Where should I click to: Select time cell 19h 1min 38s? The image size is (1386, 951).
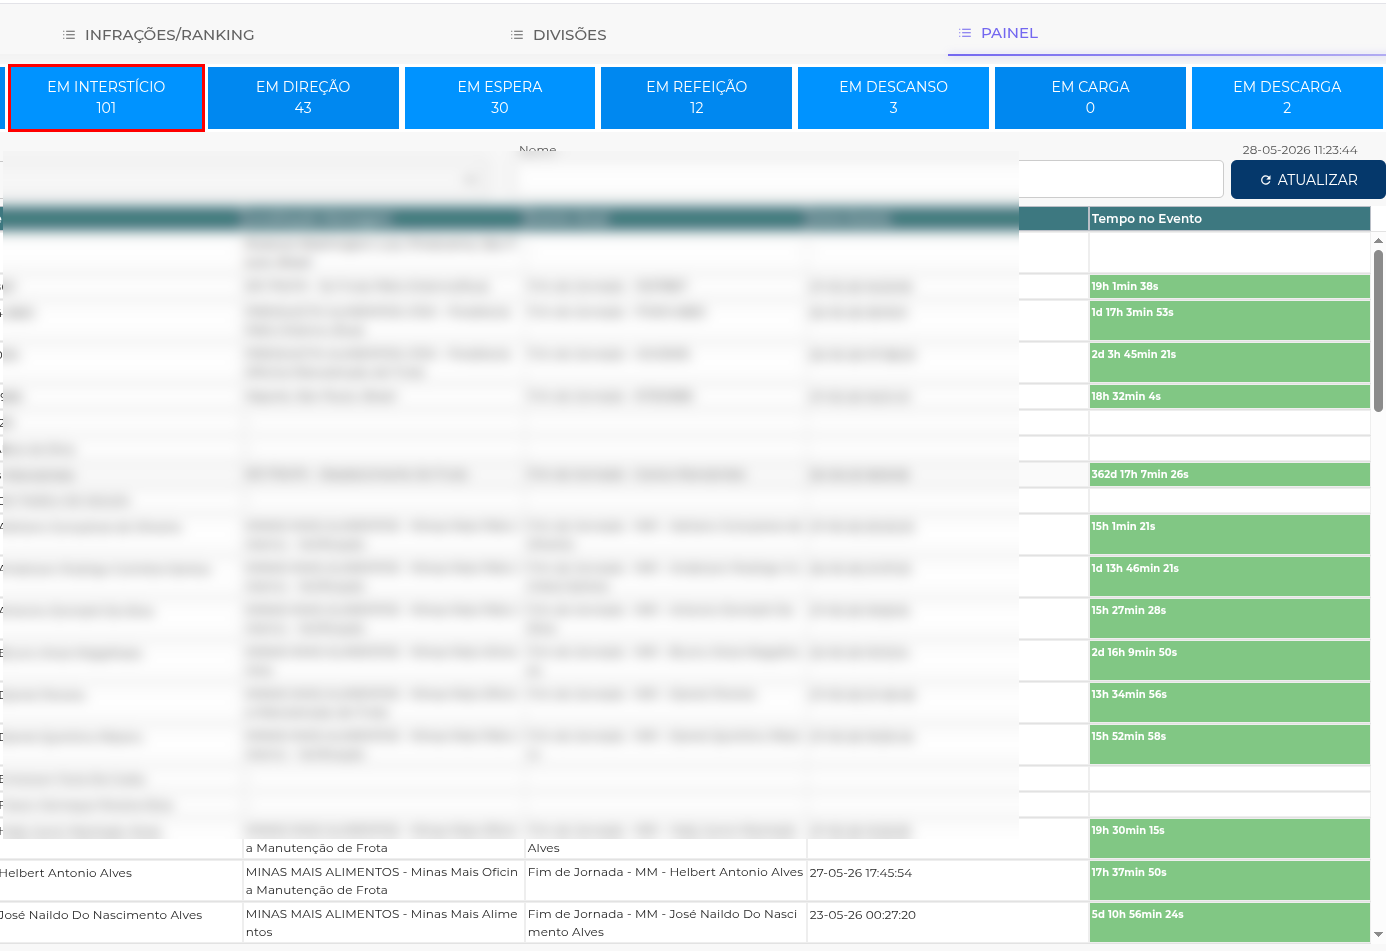pyautogui.click(x=1229, y=286)
